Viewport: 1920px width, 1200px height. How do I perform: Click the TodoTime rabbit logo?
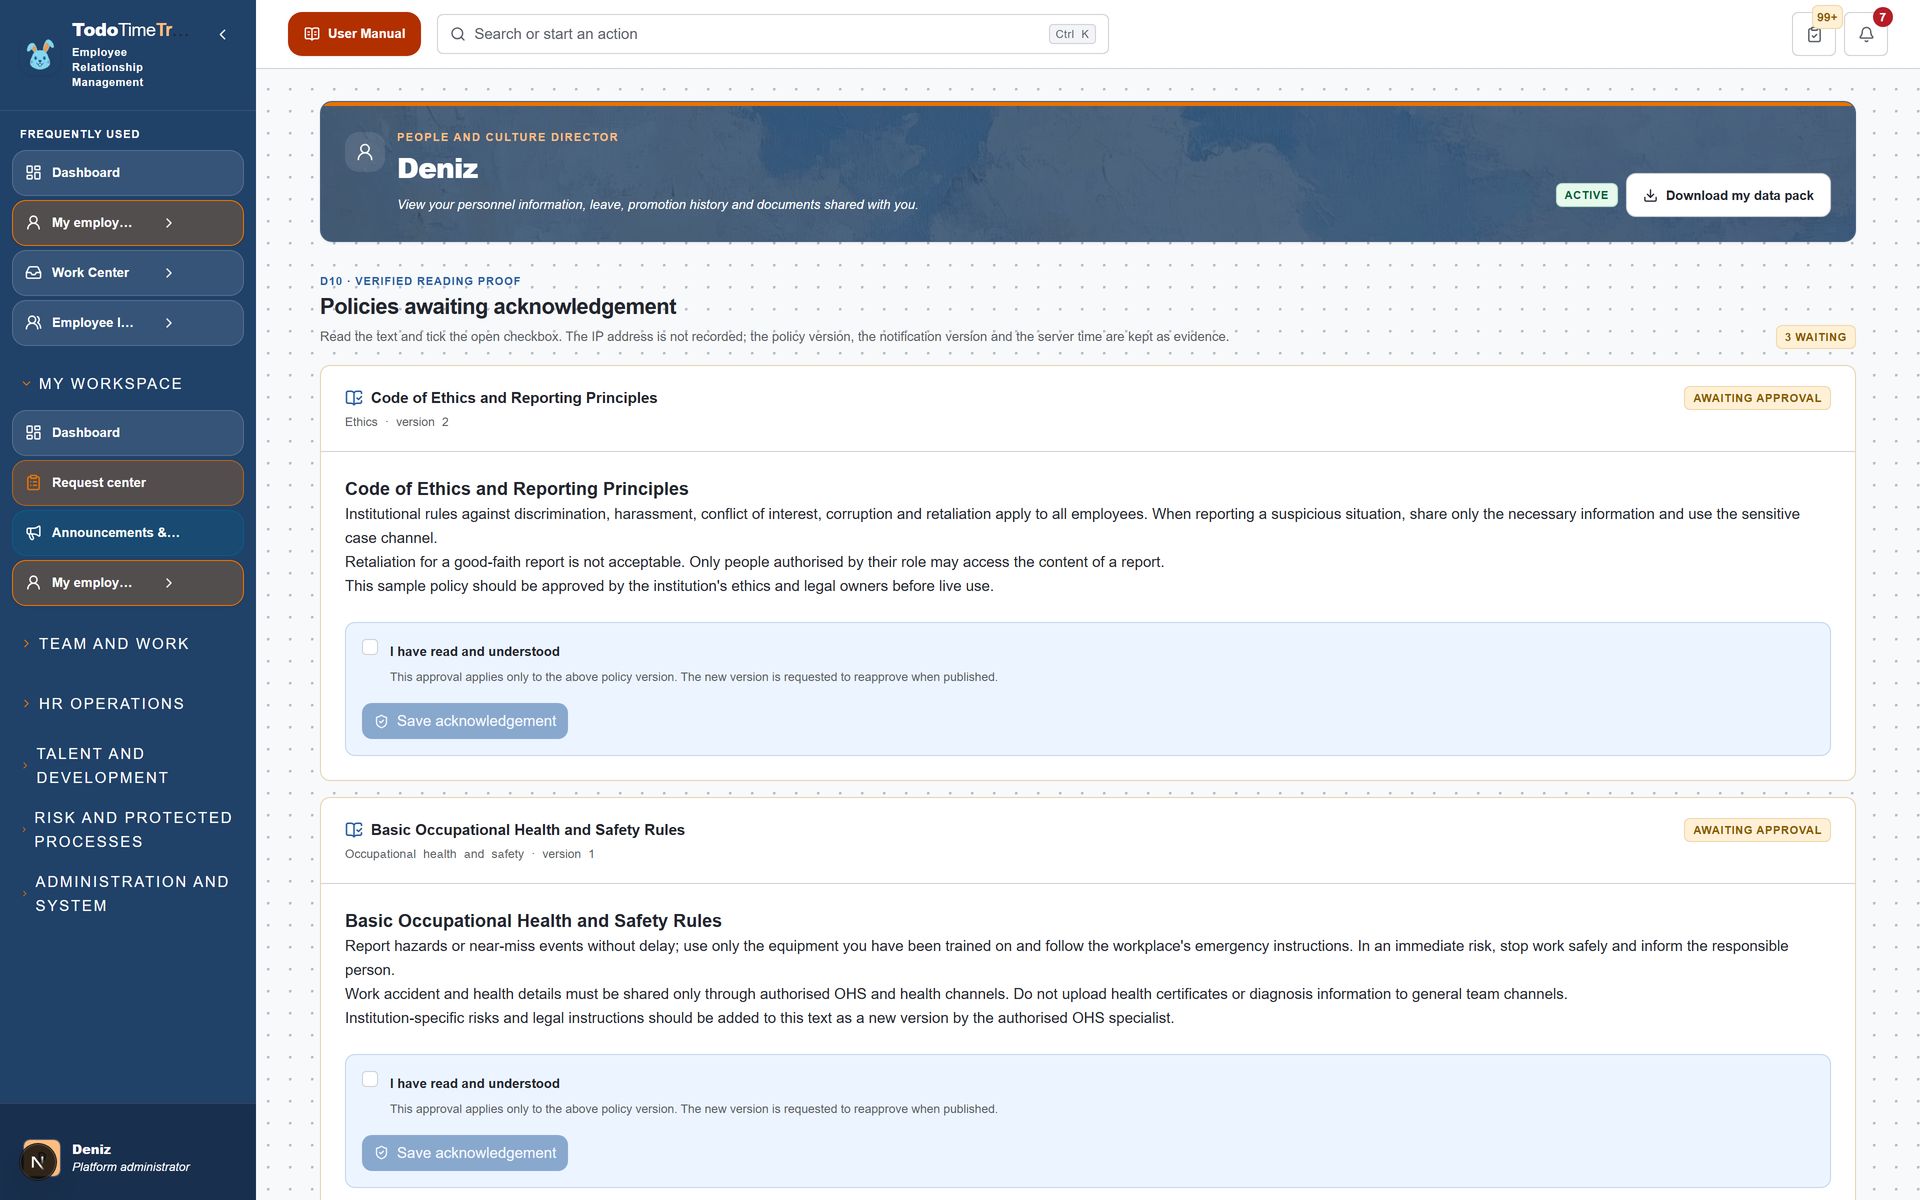[x=40, y=55]
